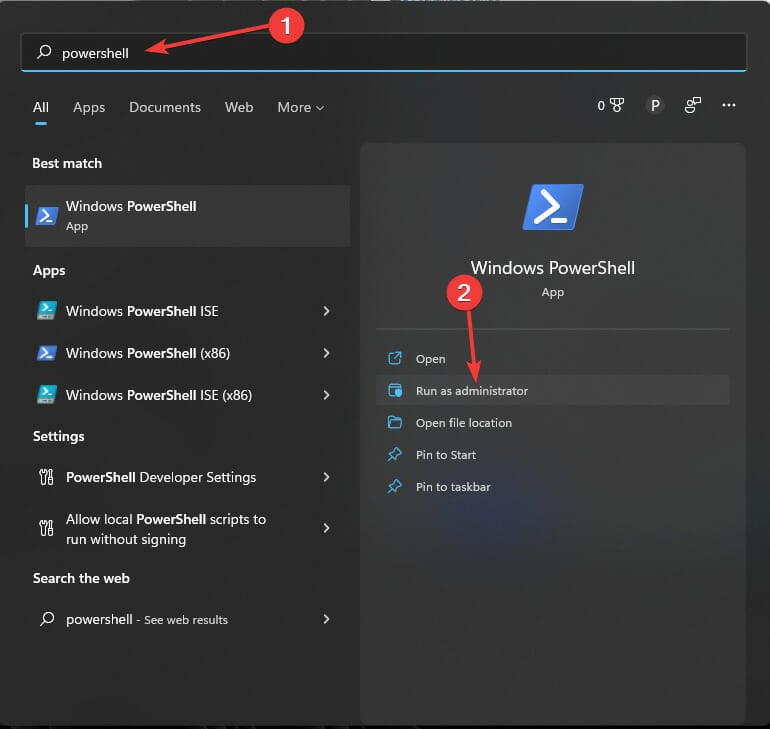Image resolution: width=770 pixels, height=729 pixels.
Task: Open the More filters dropdown
Action: point(301,107)
